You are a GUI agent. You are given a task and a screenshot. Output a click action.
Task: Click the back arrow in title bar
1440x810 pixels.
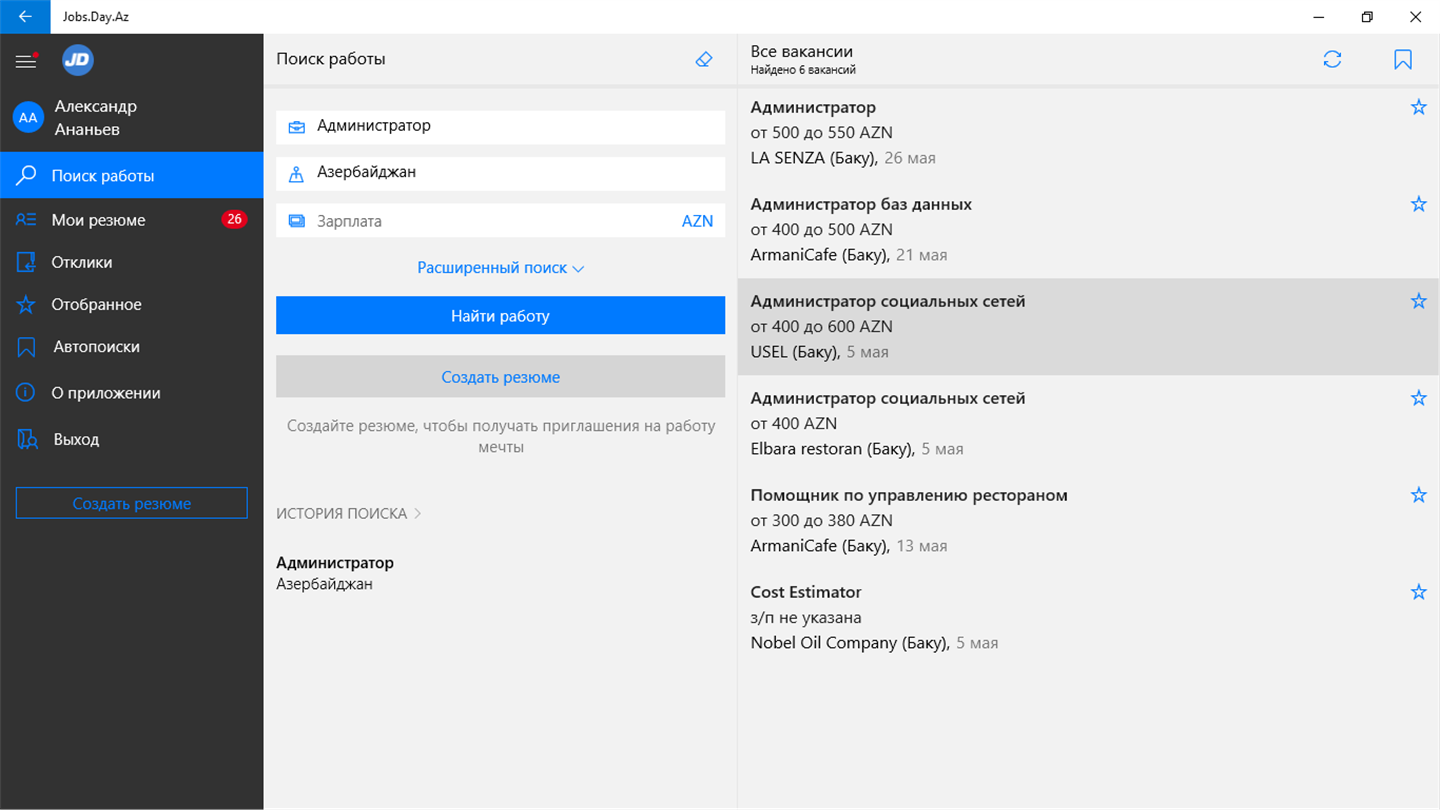25,17
